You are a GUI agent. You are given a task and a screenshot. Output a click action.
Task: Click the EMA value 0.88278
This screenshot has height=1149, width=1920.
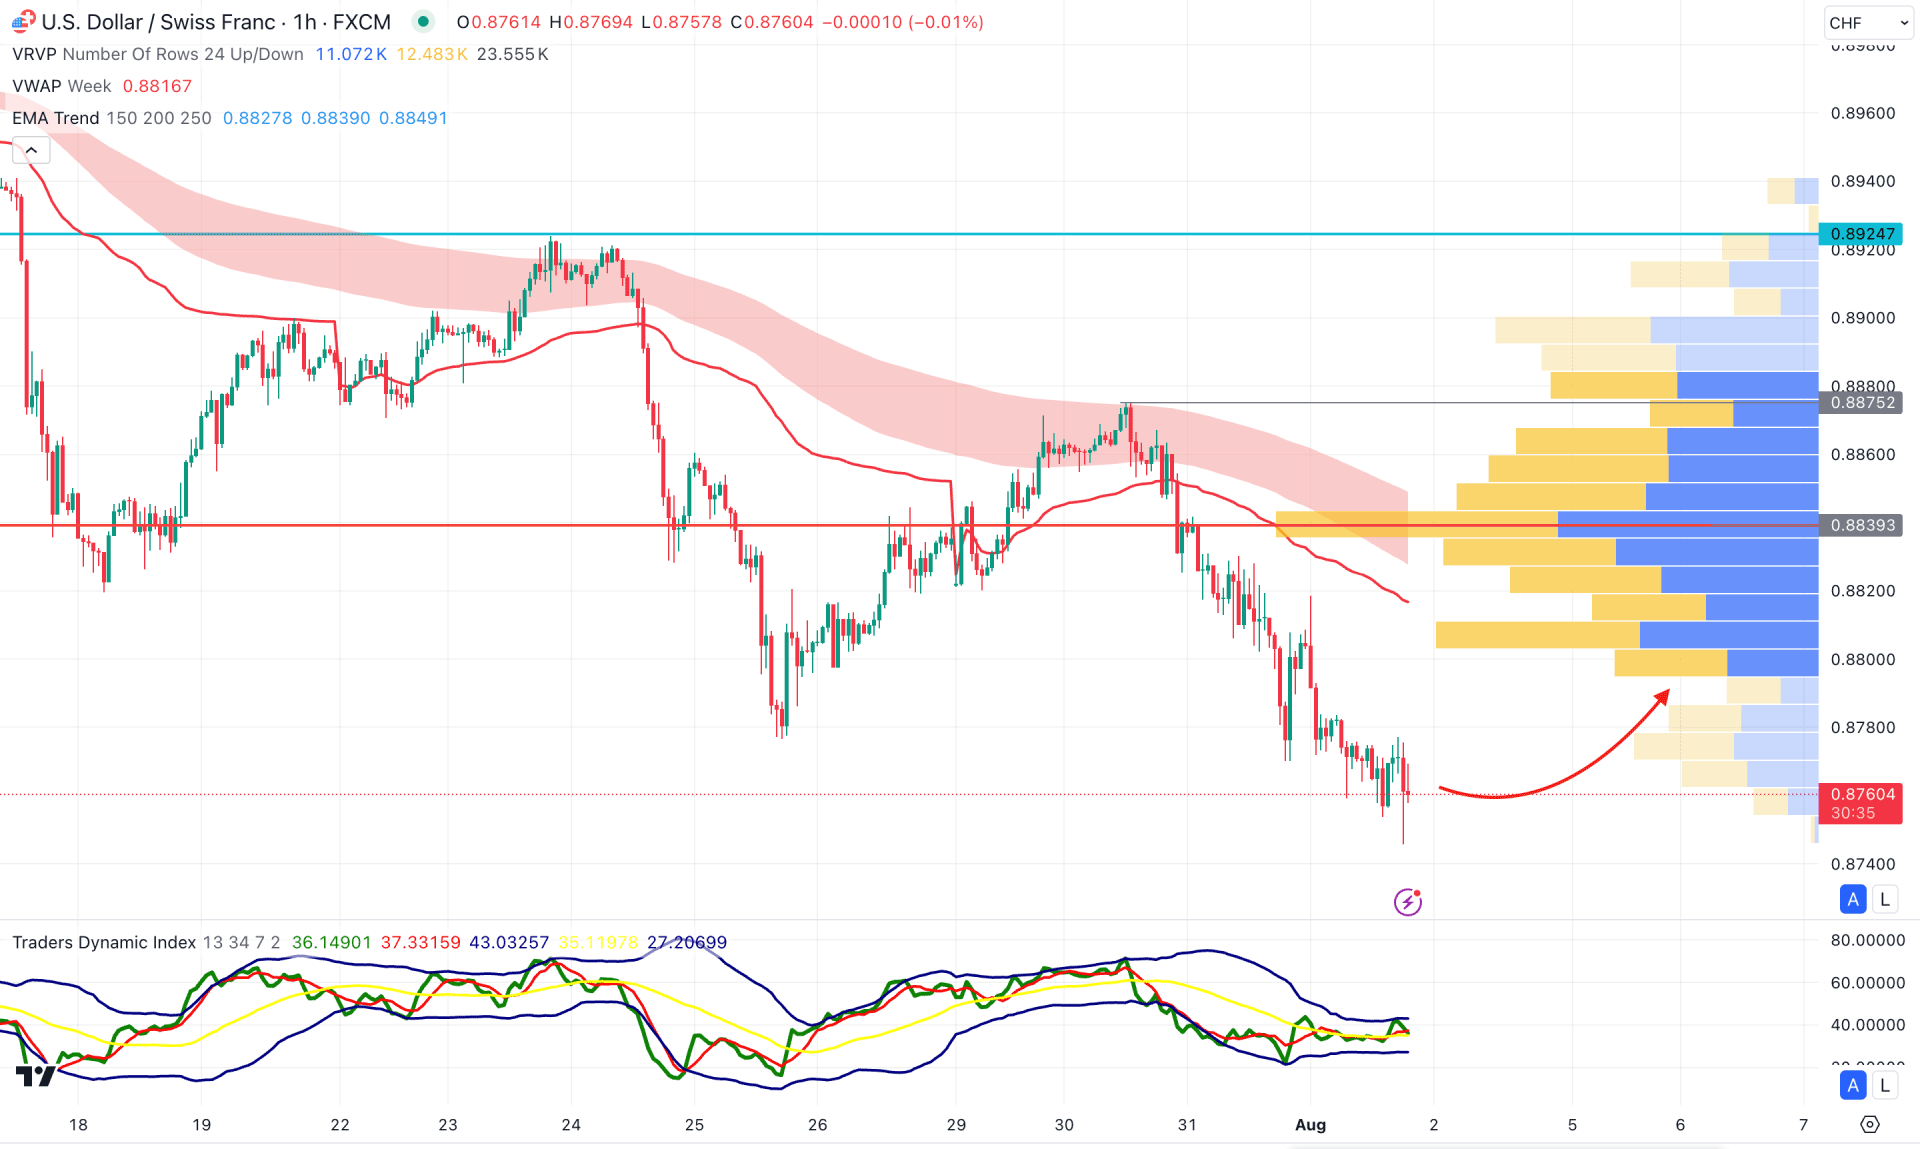tap(257, 118)
